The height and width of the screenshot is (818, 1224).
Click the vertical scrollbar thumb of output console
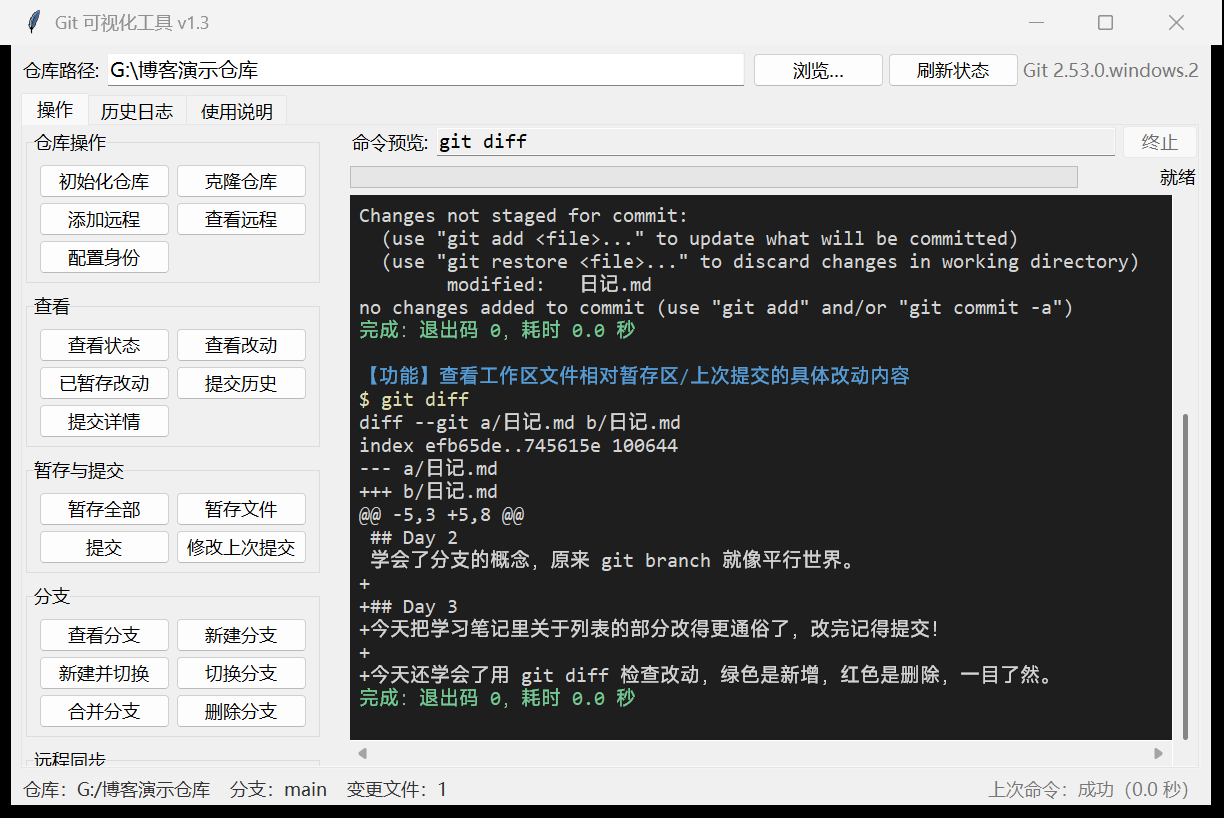[1185, 576]
